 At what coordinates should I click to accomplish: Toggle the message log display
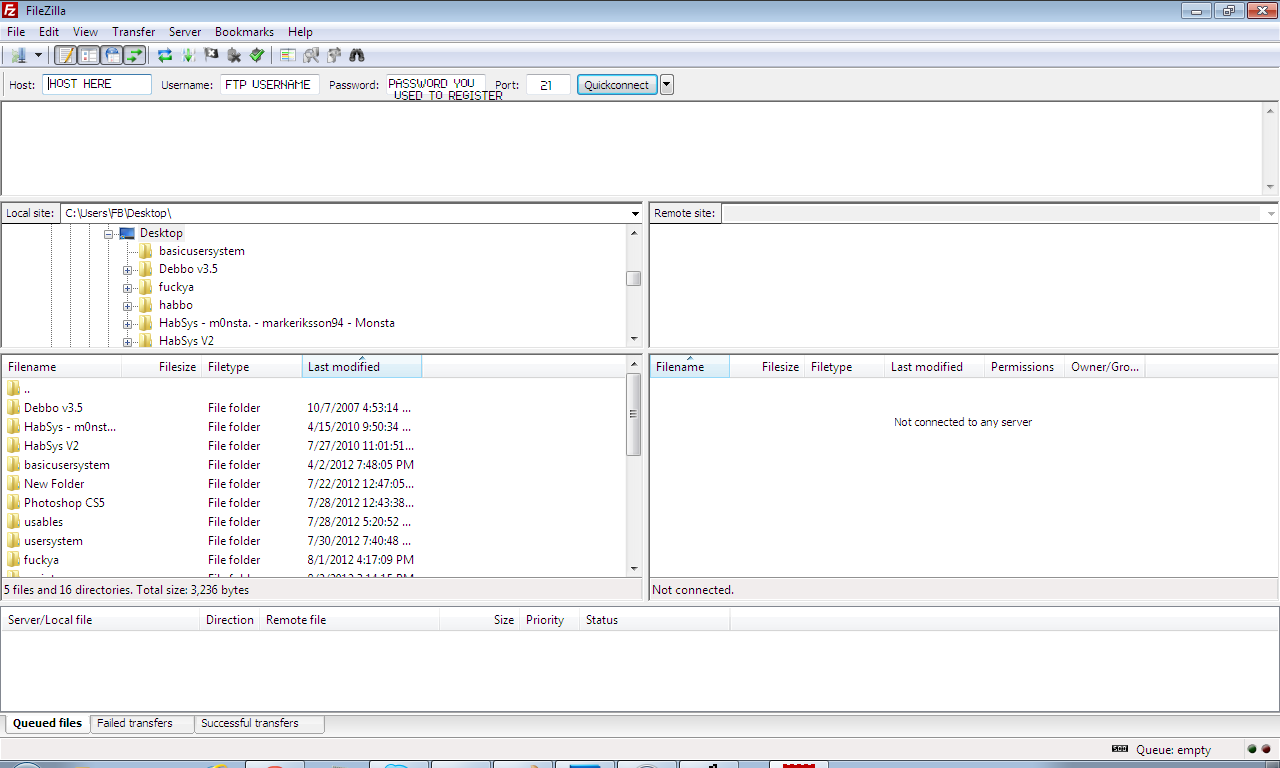coord(65,55)
